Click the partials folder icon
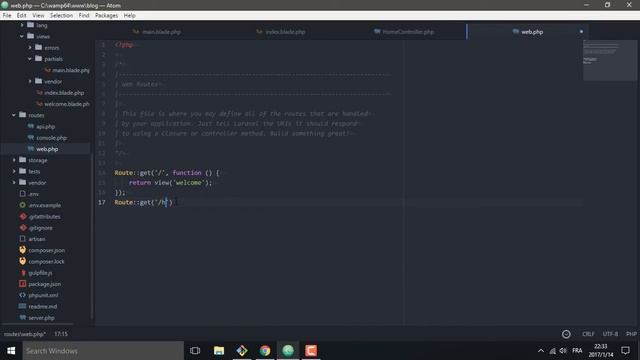This screenshot has height=360, width=640. coord(38,58)
